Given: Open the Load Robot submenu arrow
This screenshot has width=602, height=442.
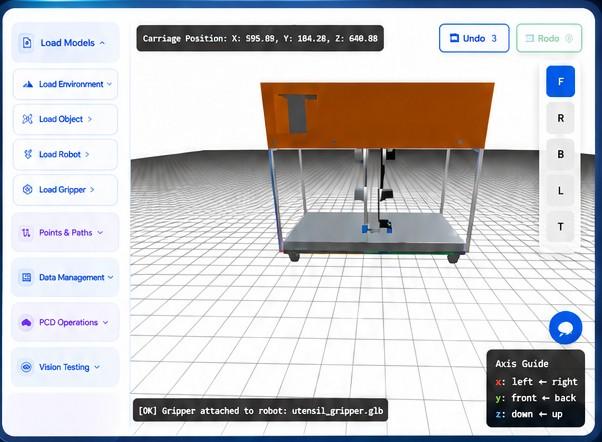Looking at the screenshot, I should pos(88,154).
